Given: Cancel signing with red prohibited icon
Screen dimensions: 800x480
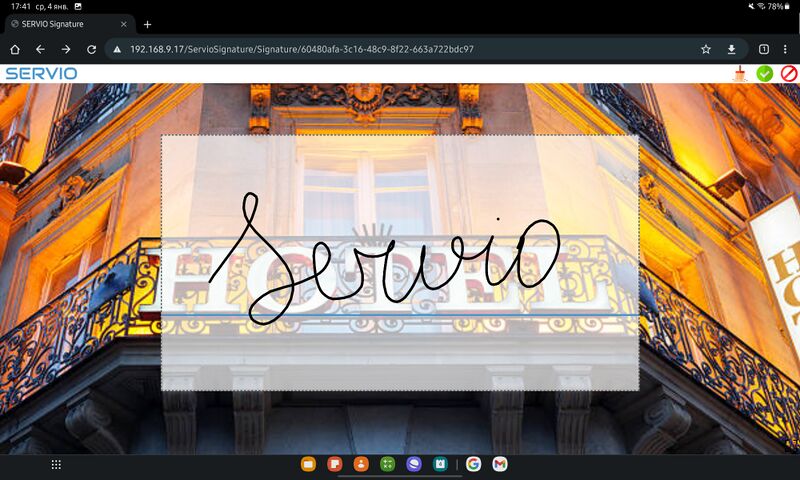Looking at the screenshot, I should click(x=789, y=73).
